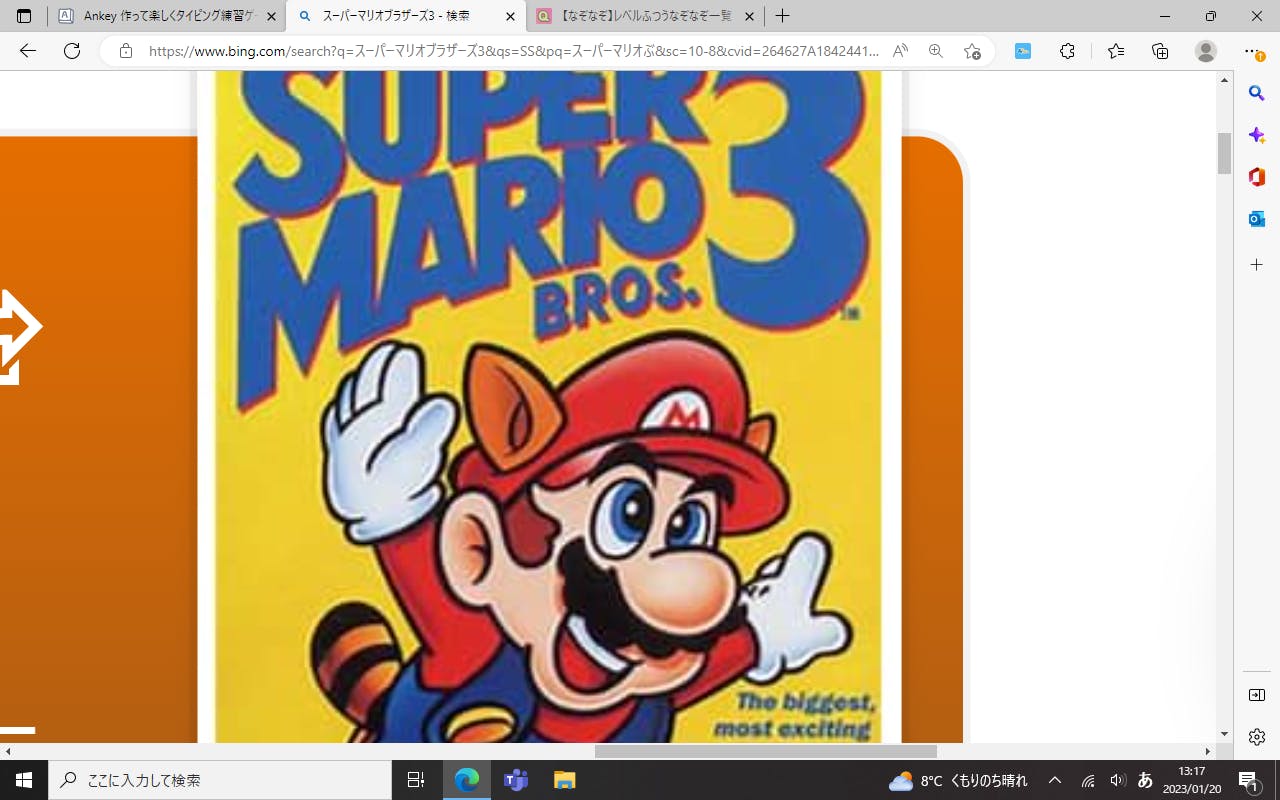Open Microsoft 365 from the Edge sidebar

coord(1257,177)
